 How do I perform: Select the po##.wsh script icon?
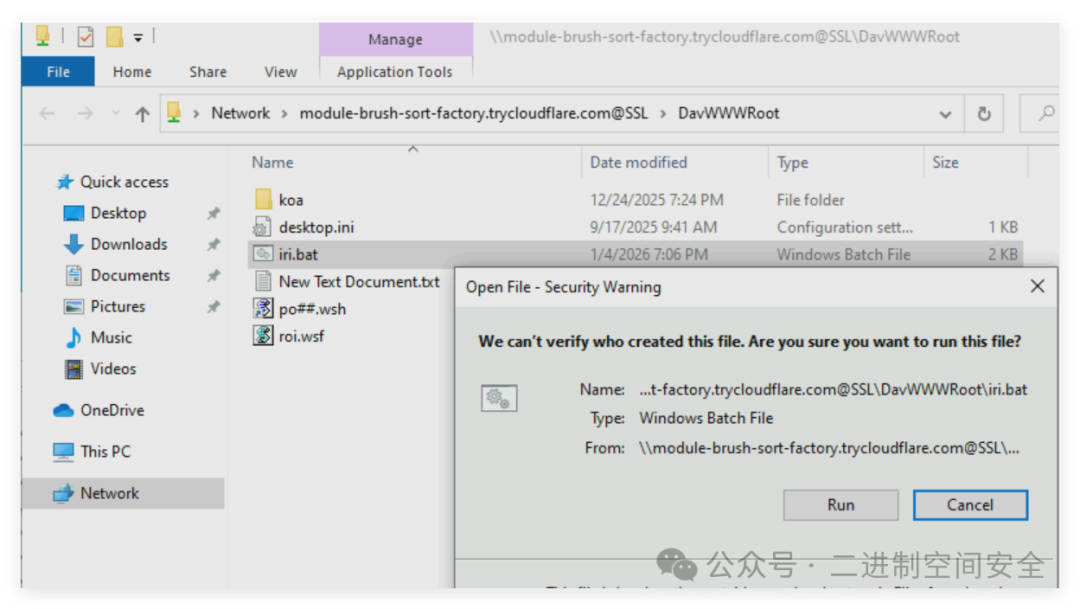tap(262, 309)
